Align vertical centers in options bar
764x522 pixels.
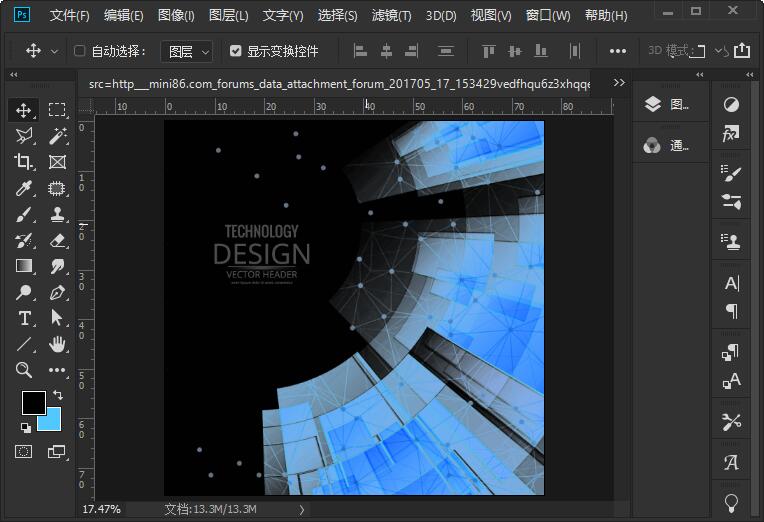515,51
